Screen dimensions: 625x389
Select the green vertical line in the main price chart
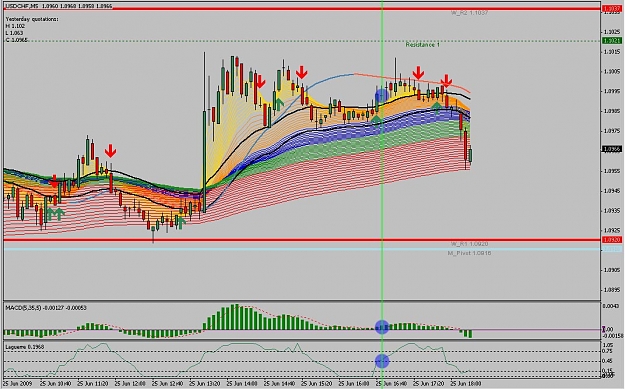[x=382, y=151]
